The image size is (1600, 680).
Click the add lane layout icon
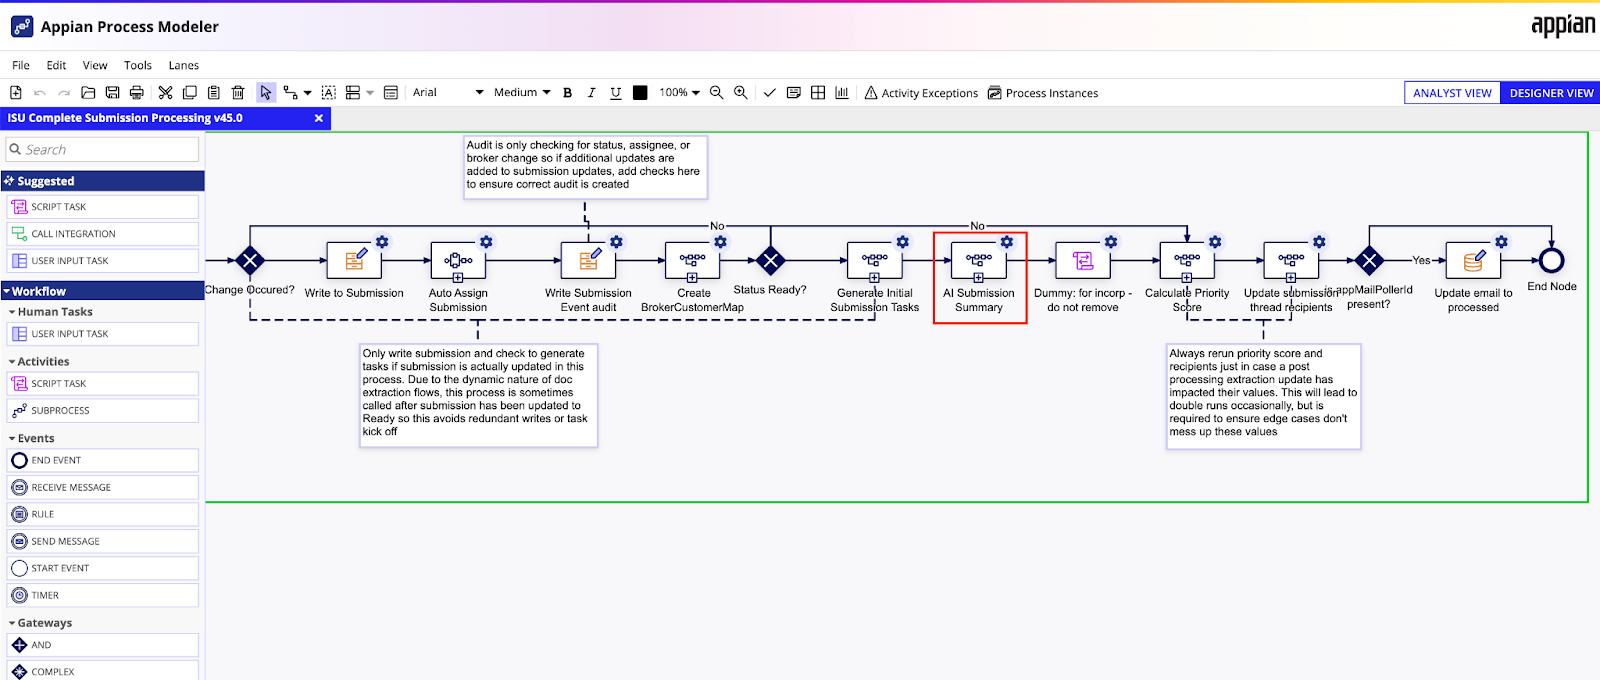[353, 93]
